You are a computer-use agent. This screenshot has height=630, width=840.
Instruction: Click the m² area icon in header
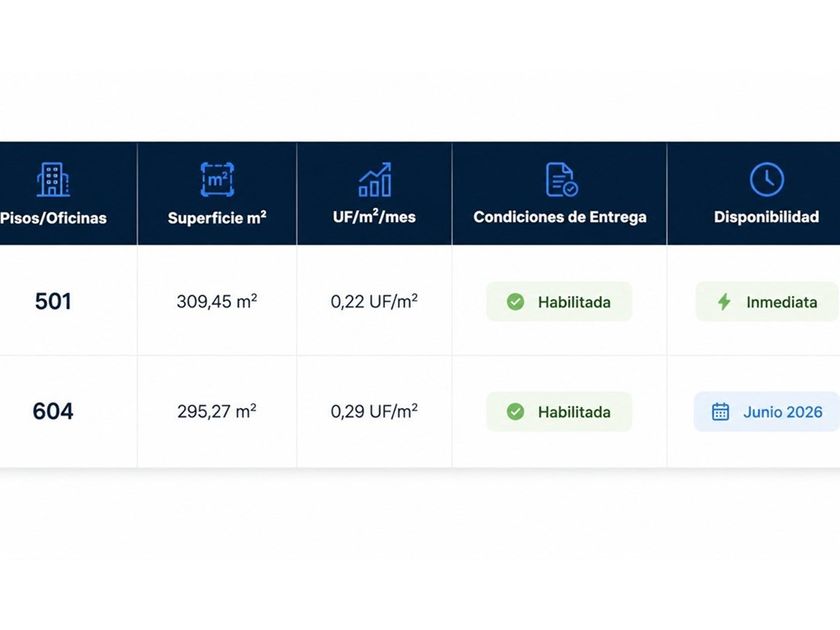point(217,179)
